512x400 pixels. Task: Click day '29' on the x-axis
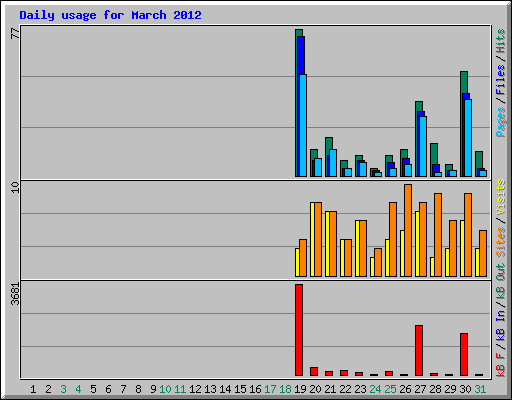(x=450, y=389)
